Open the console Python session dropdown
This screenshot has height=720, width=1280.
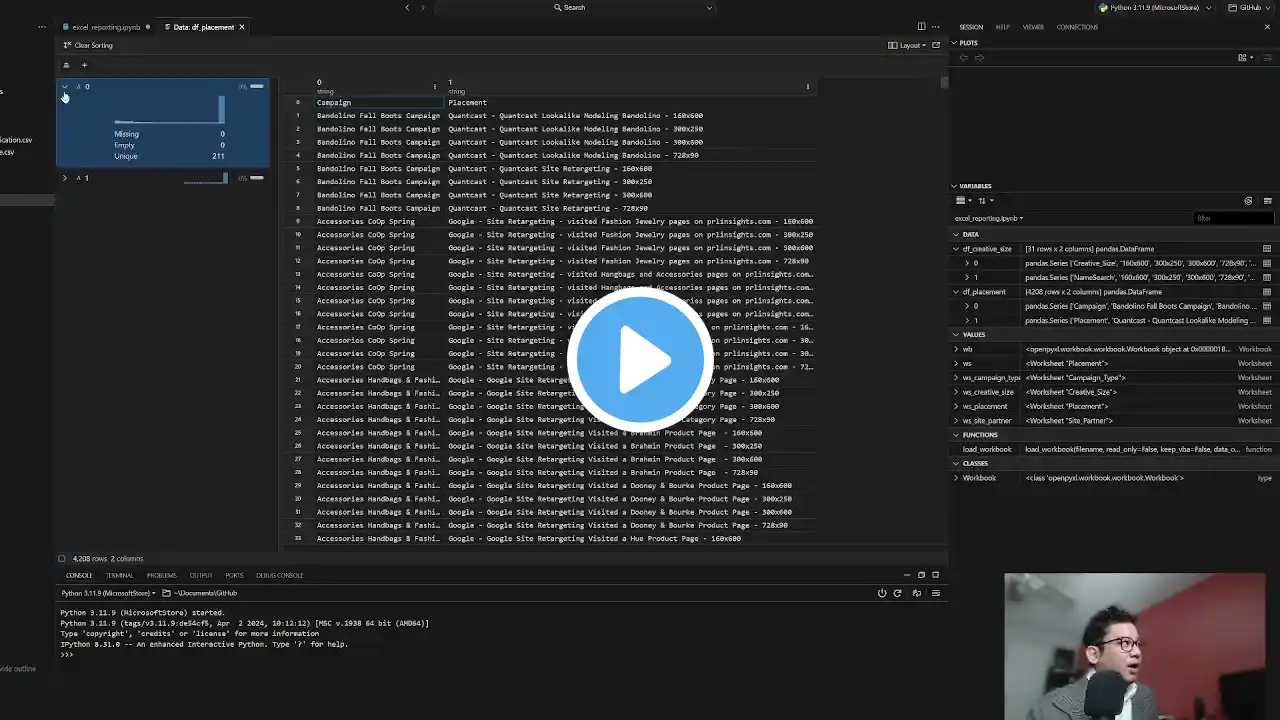tap(109, 593)
